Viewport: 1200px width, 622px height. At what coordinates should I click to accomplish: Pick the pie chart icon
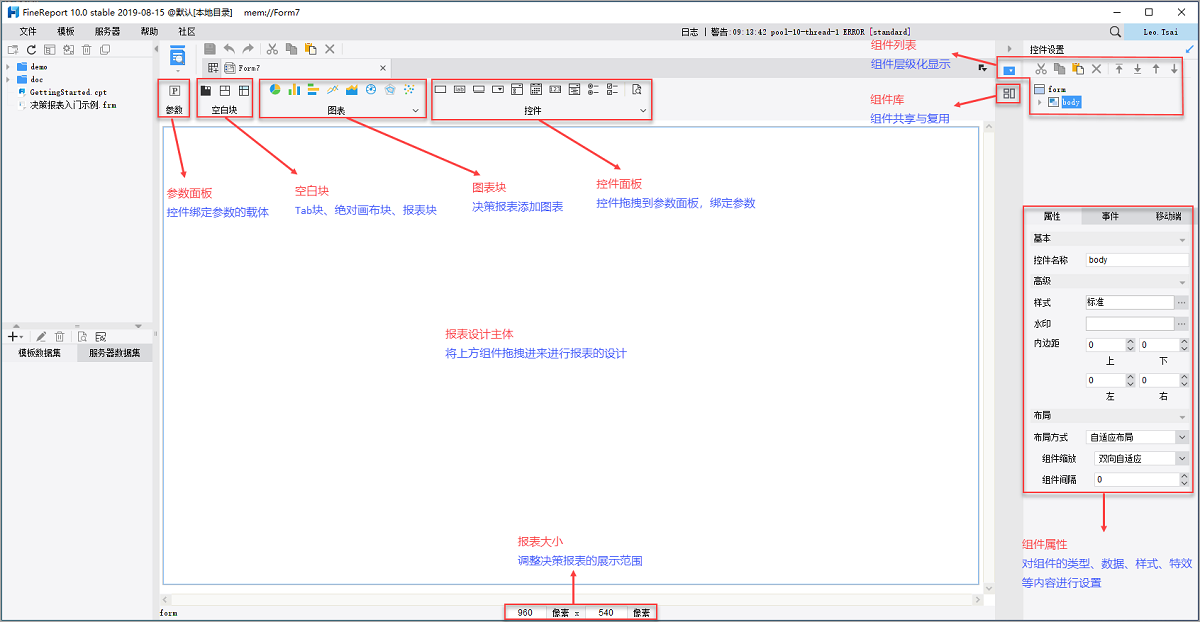[x=275, y=90]
